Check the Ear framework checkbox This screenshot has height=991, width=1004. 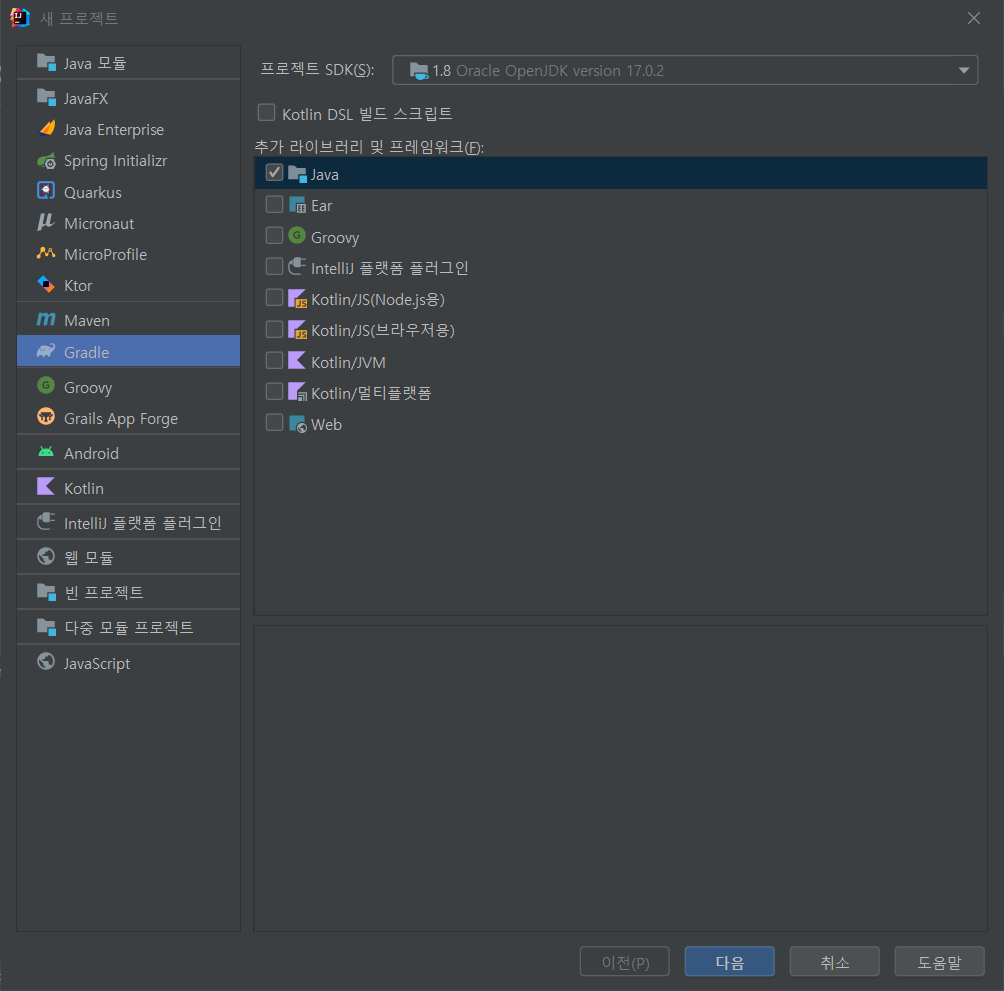[274, 204]
